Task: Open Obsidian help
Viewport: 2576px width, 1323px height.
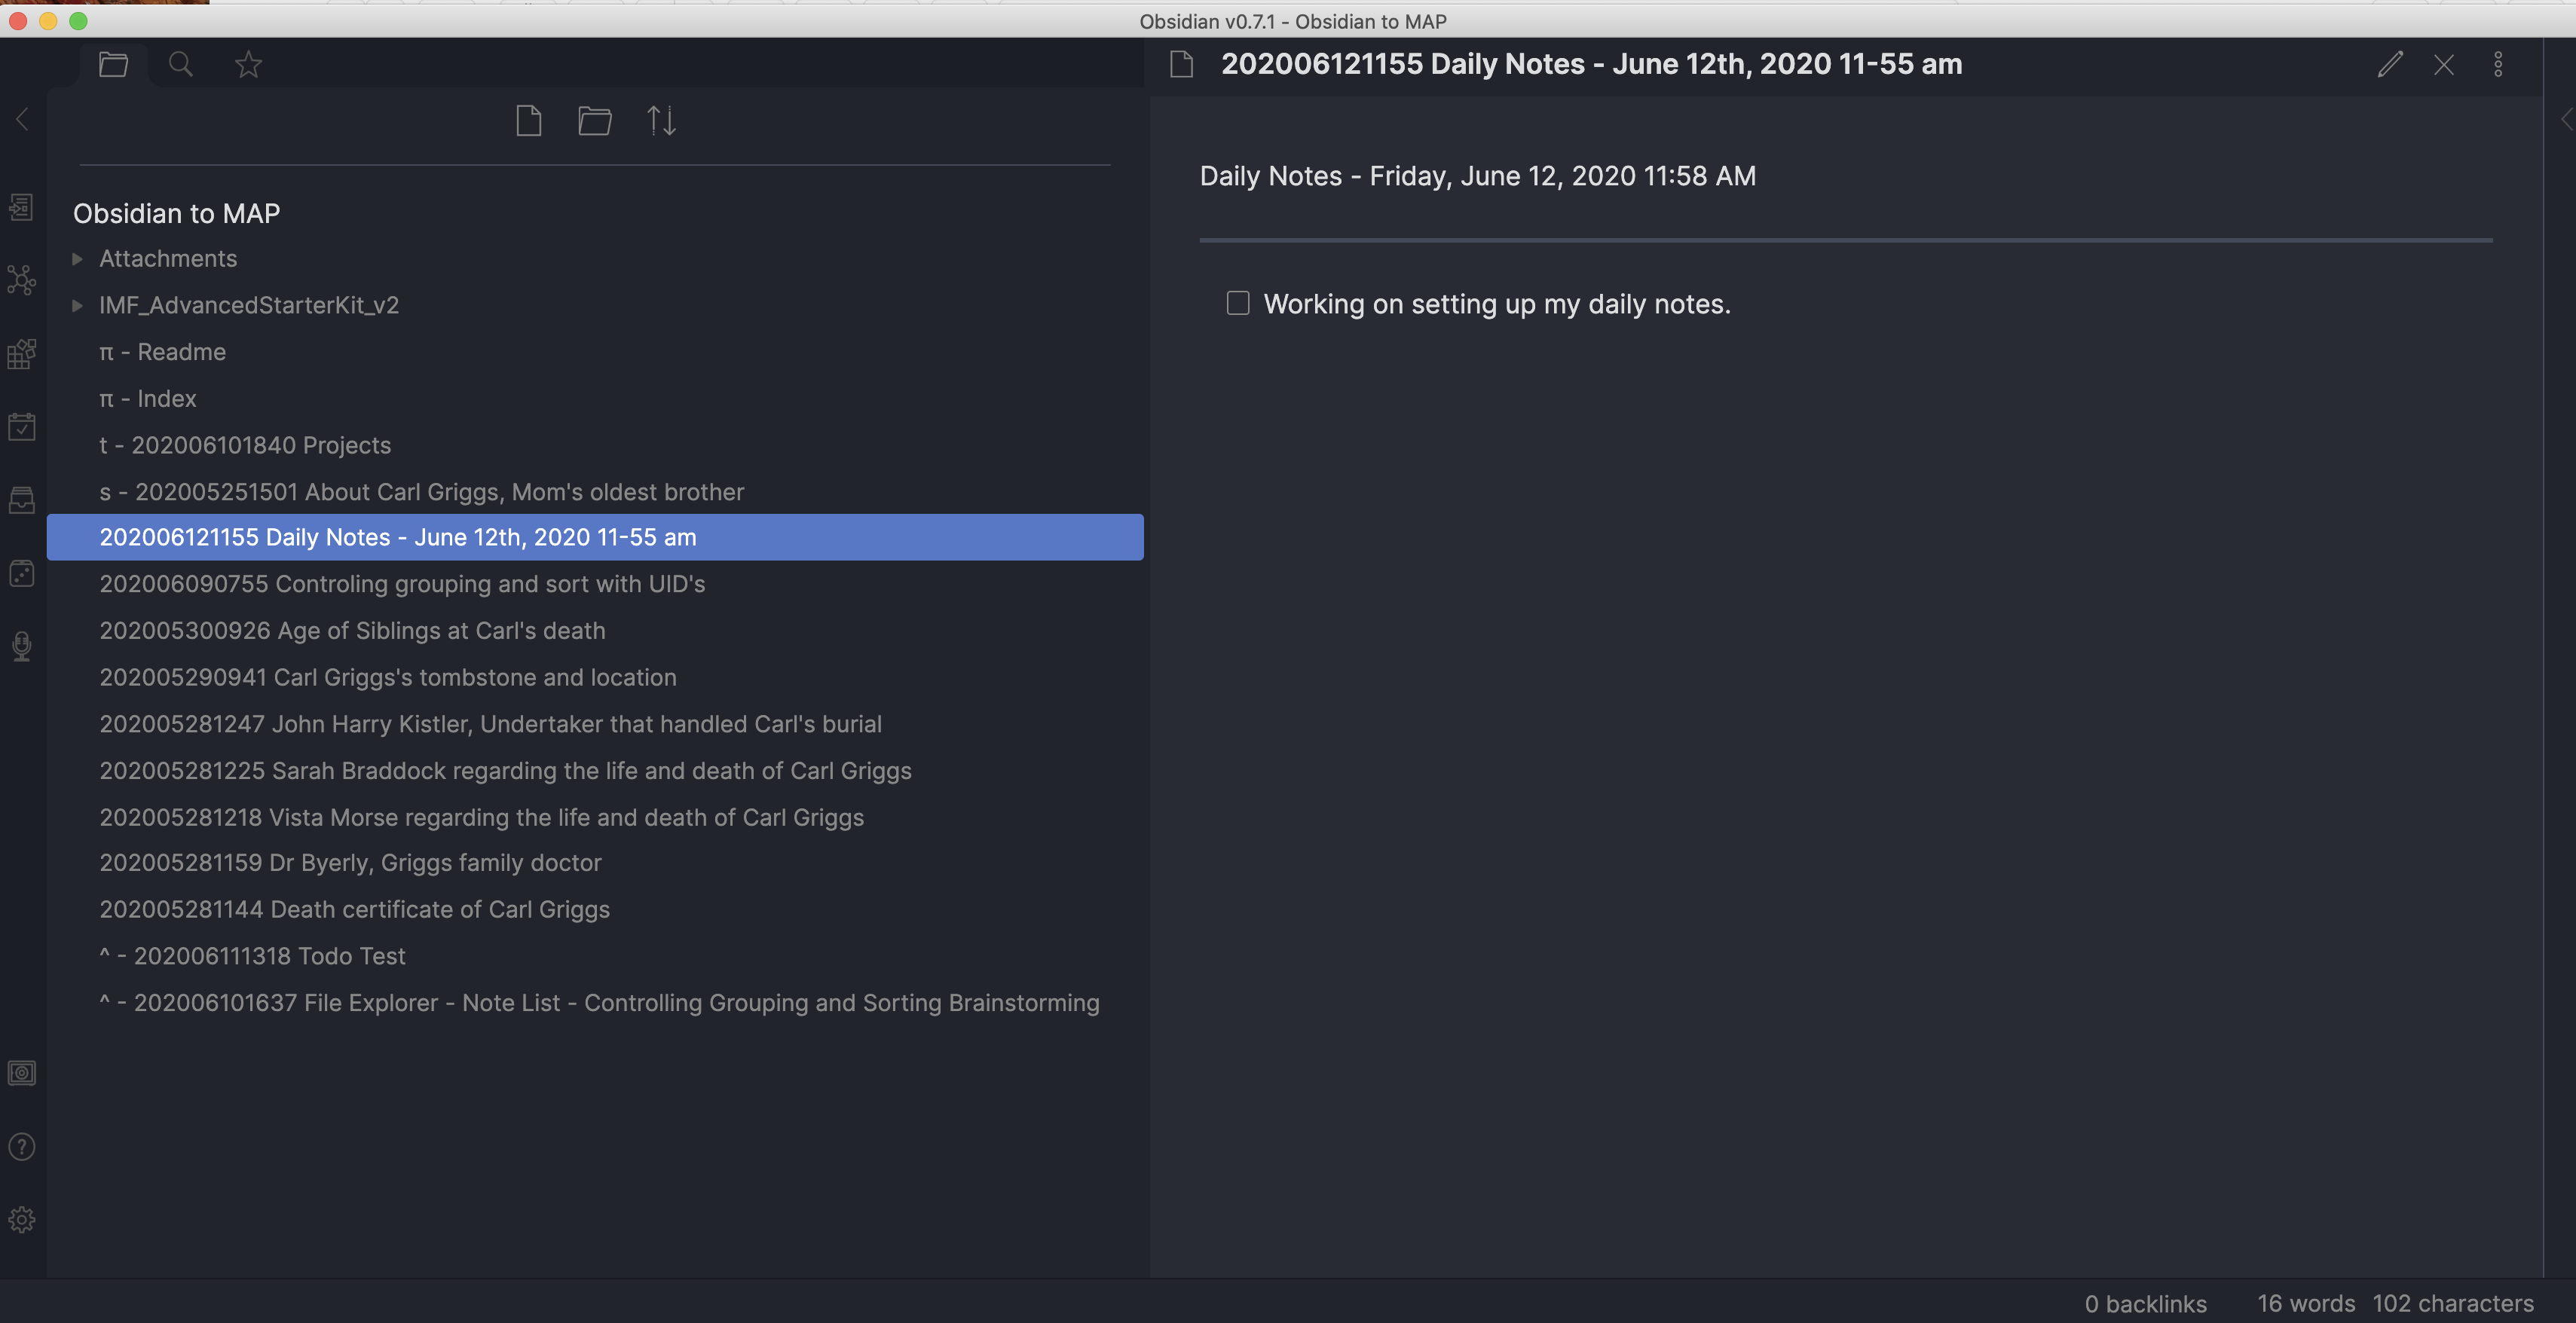Action: [21, 1146]
